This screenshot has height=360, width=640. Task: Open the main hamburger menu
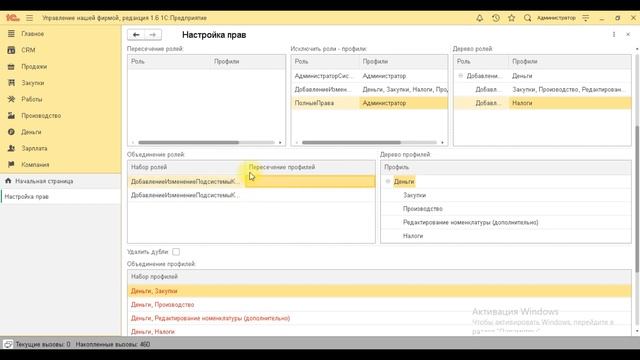pos(29,18)
